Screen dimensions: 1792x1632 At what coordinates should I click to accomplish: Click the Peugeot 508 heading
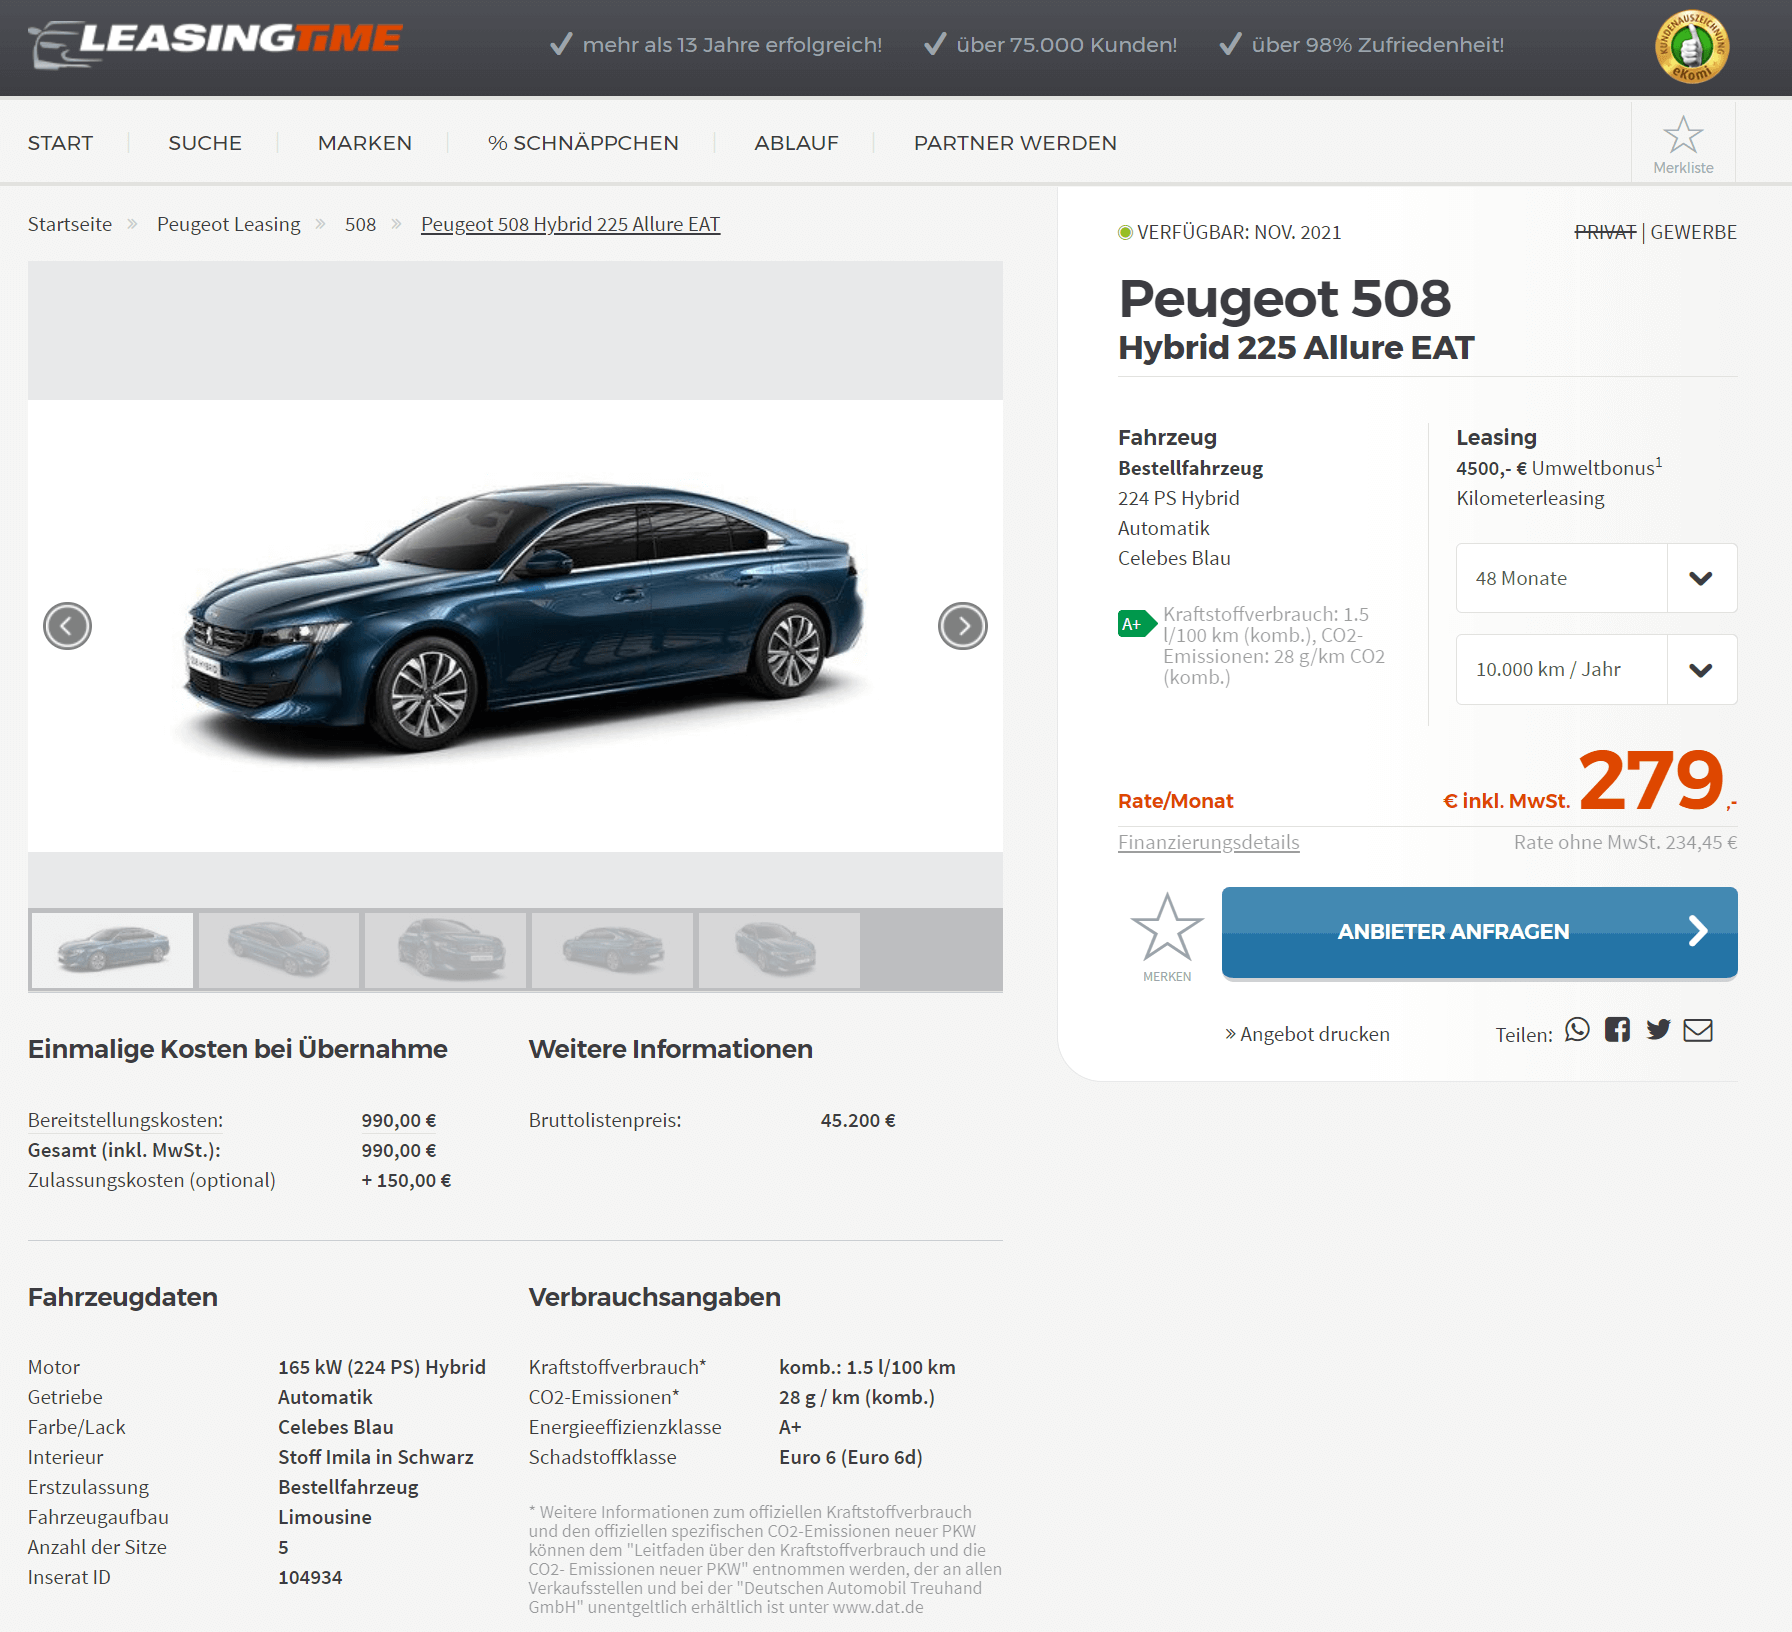(1284, 299)
